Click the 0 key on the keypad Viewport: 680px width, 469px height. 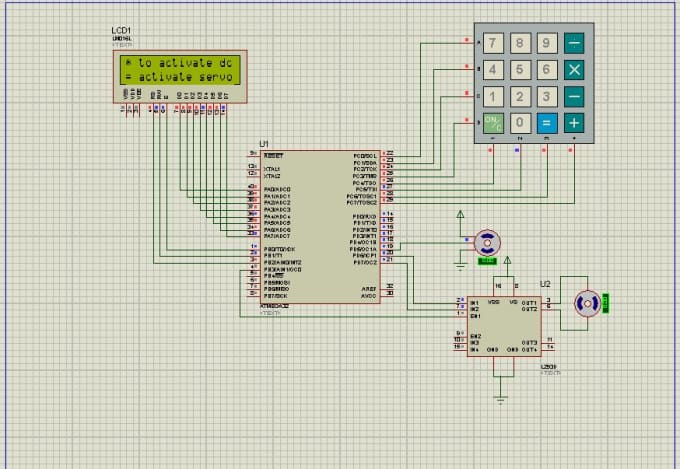[x=520, y=123]
